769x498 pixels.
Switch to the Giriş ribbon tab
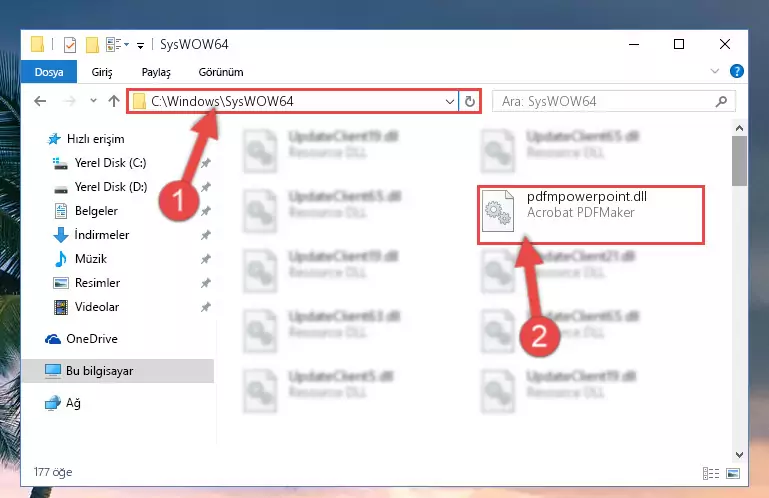coord(102,72)
